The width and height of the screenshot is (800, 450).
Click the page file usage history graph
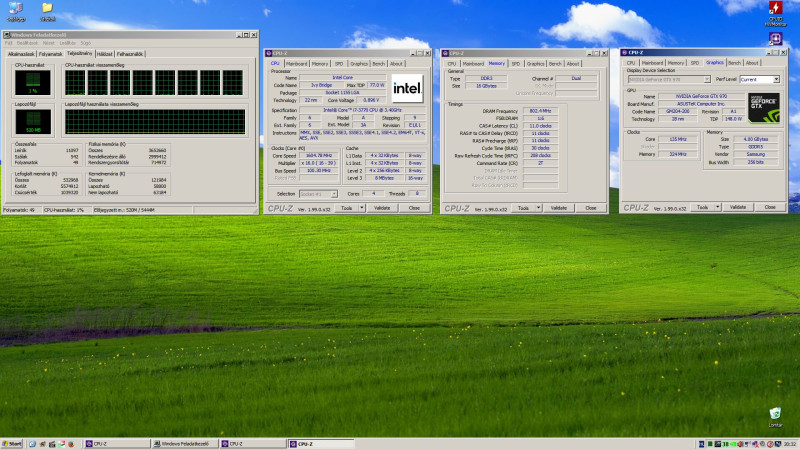[x=155, y=122]
